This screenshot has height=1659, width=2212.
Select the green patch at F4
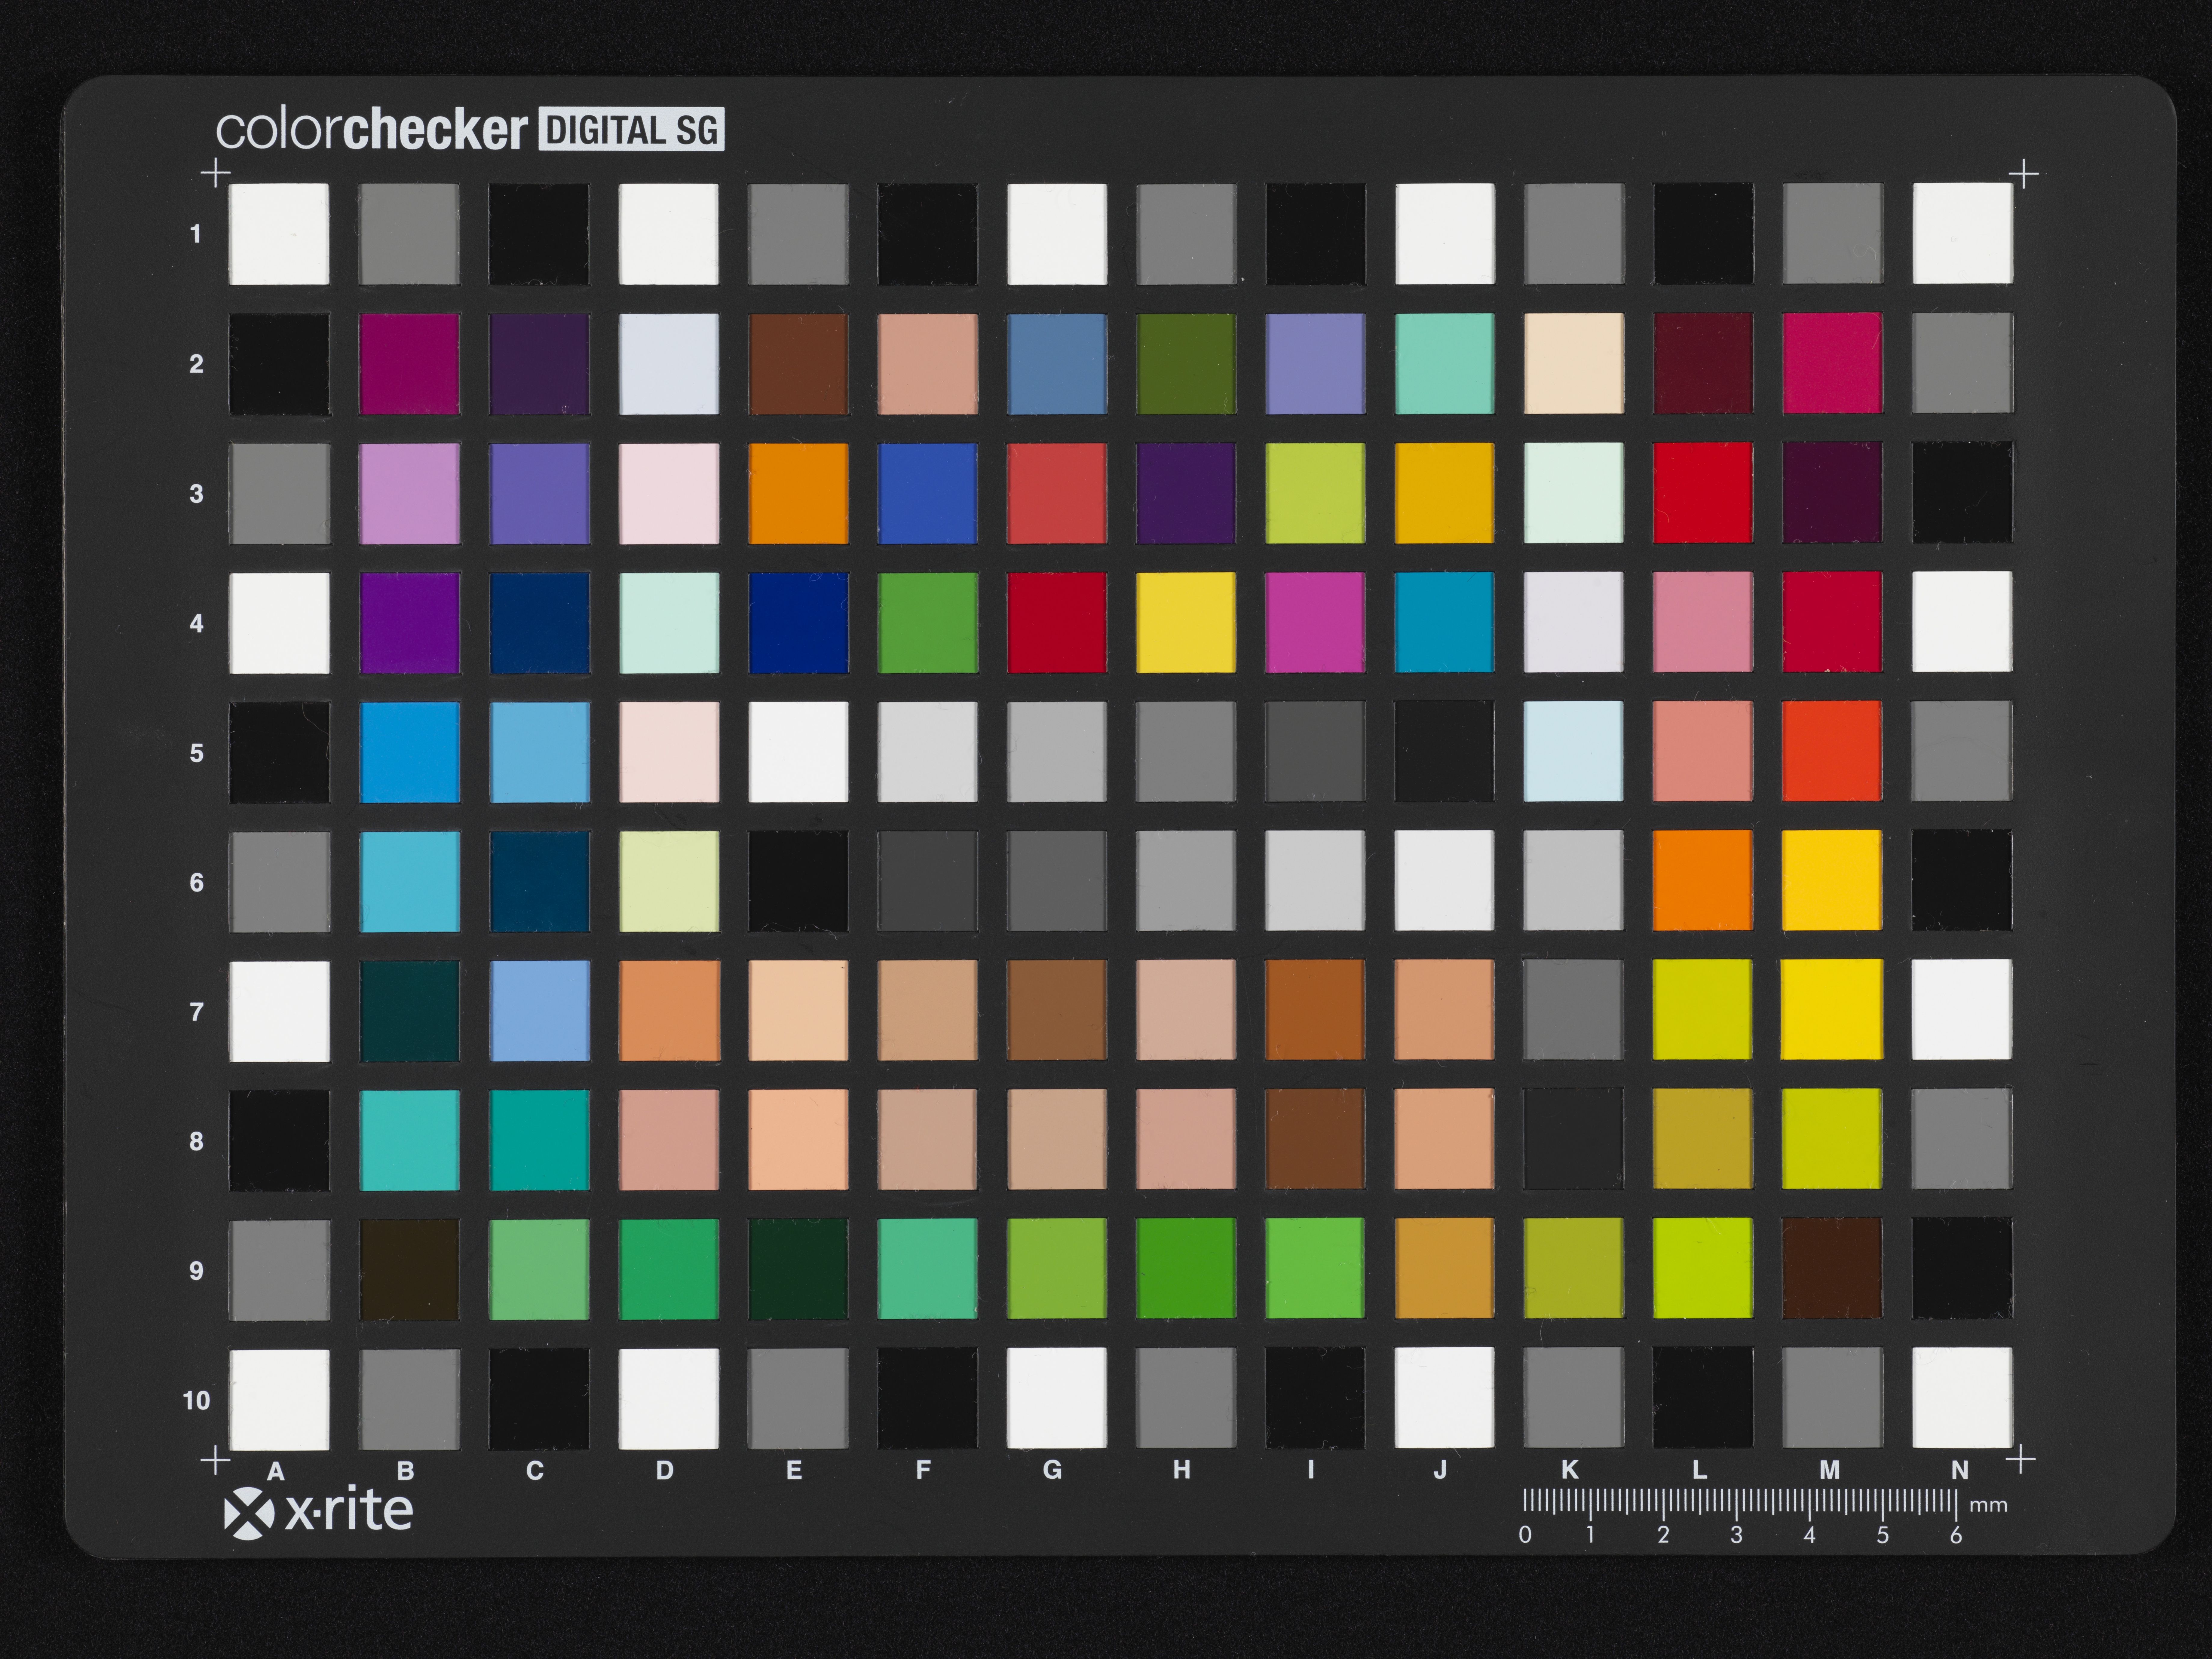click(927, 622)
